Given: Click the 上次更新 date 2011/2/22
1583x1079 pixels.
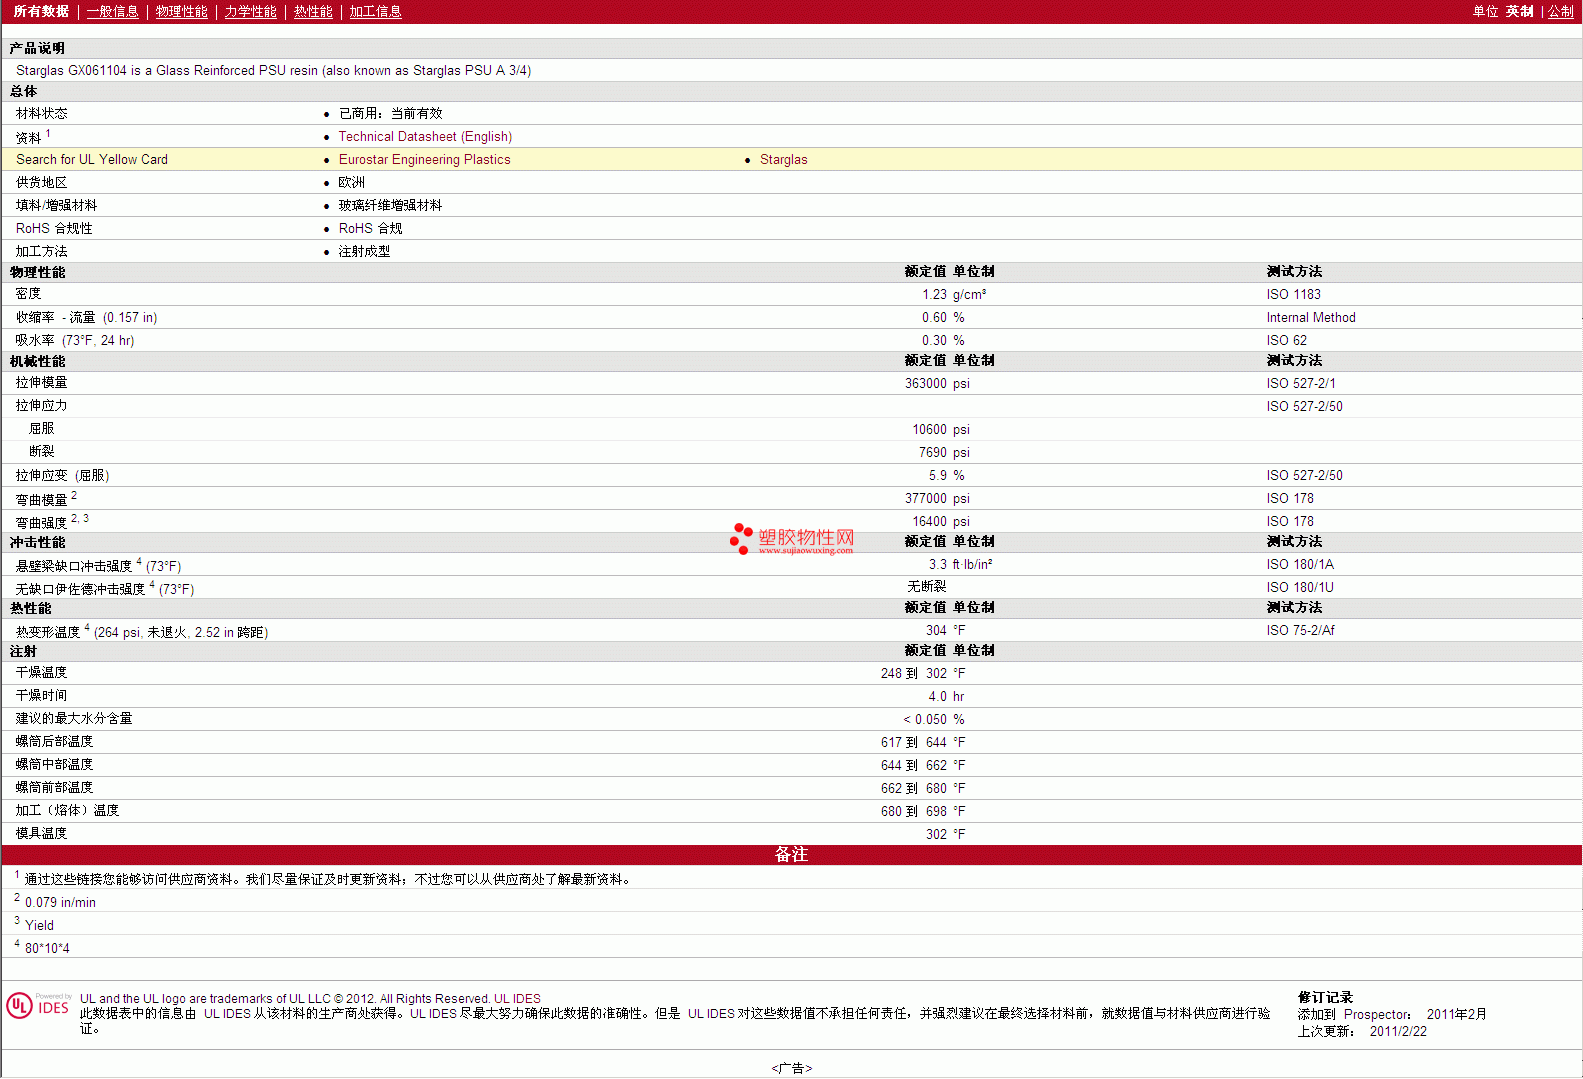Looking at the screenshot, I should pyautogui.click(x=1398, y=1031).
